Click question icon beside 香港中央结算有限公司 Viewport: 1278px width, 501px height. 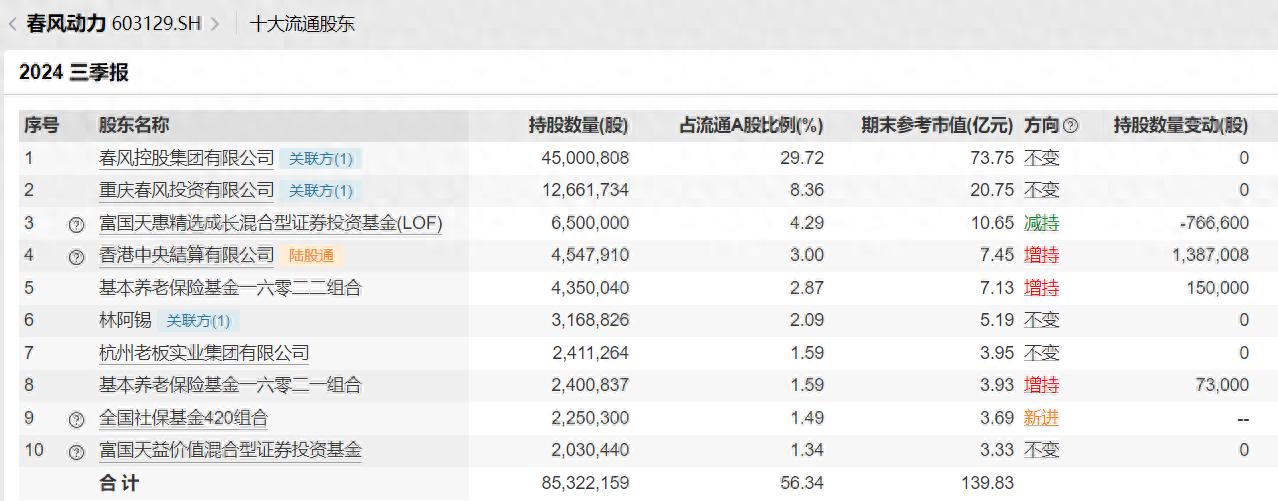pyautogui.click(x=76, y=256)
